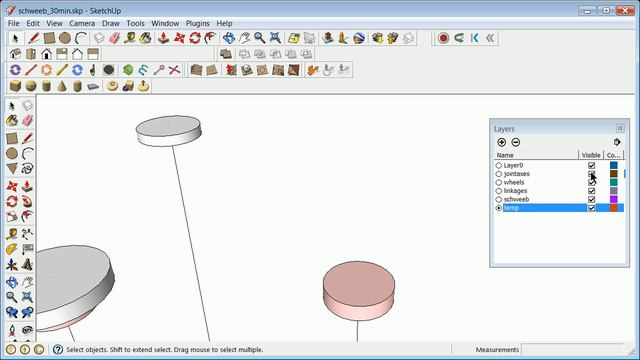Image resolution: width=640 pixels, height=360 pixels.
Task: Set jointaxes as the active layer
Action: tap(498, 174)
